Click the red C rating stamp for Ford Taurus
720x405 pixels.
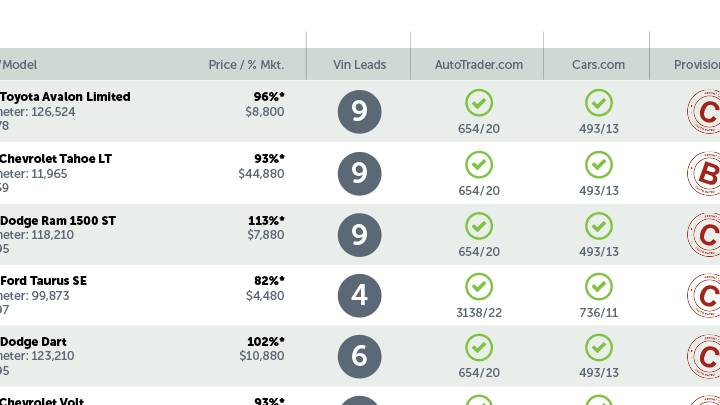coord(704,296)
